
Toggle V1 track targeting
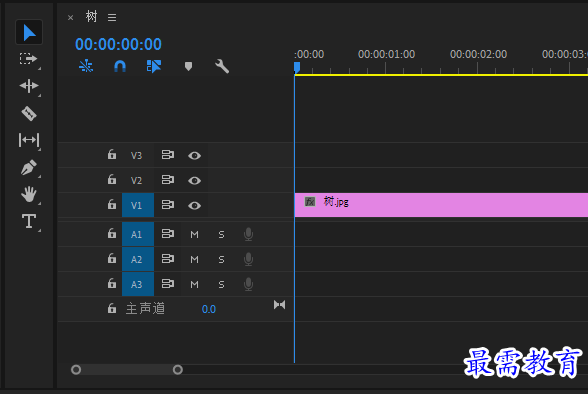(138, 205)
